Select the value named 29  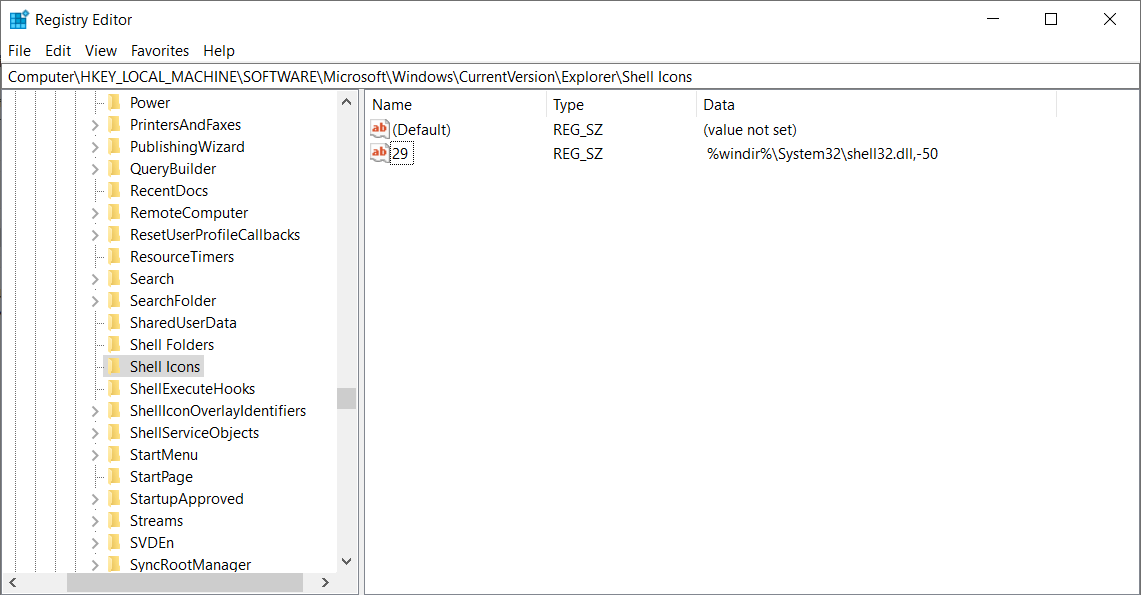401,153
